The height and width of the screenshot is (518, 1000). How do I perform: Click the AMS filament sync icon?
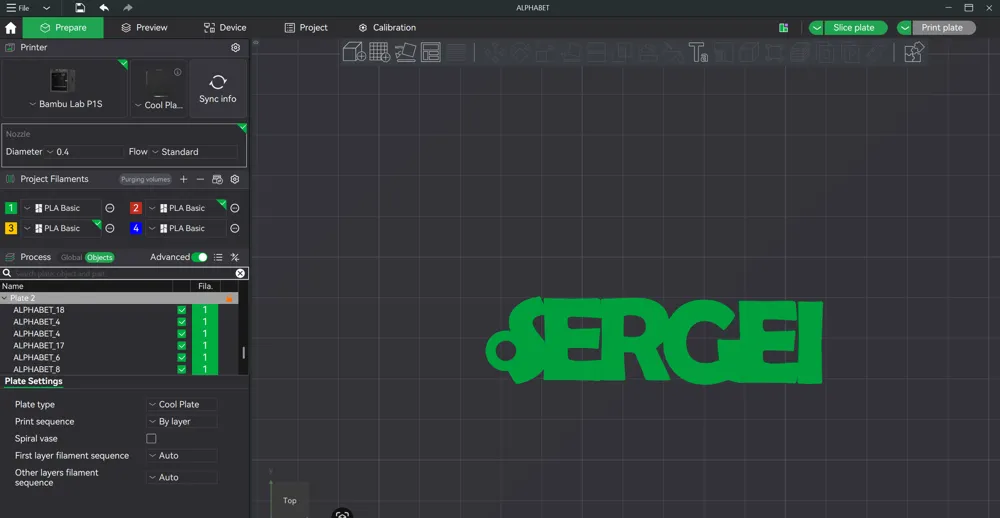[x=217, y=179]
